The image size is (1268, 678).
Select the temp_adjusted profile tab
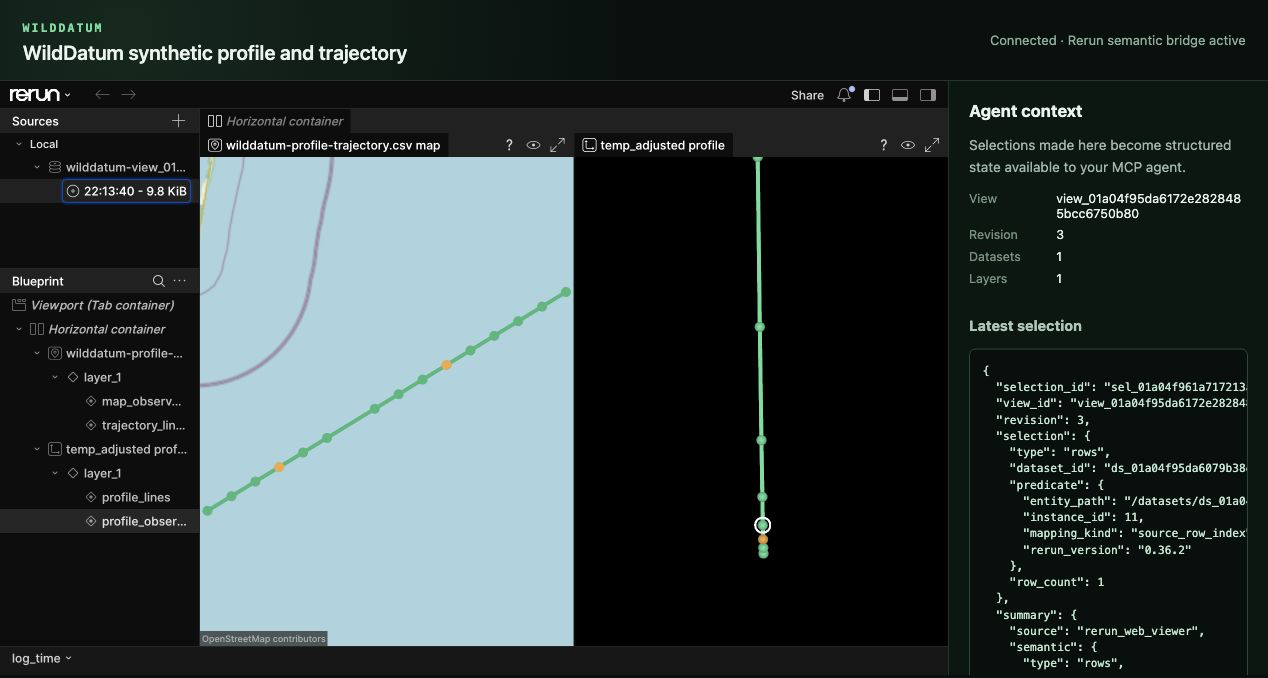(x=653, y=145)
